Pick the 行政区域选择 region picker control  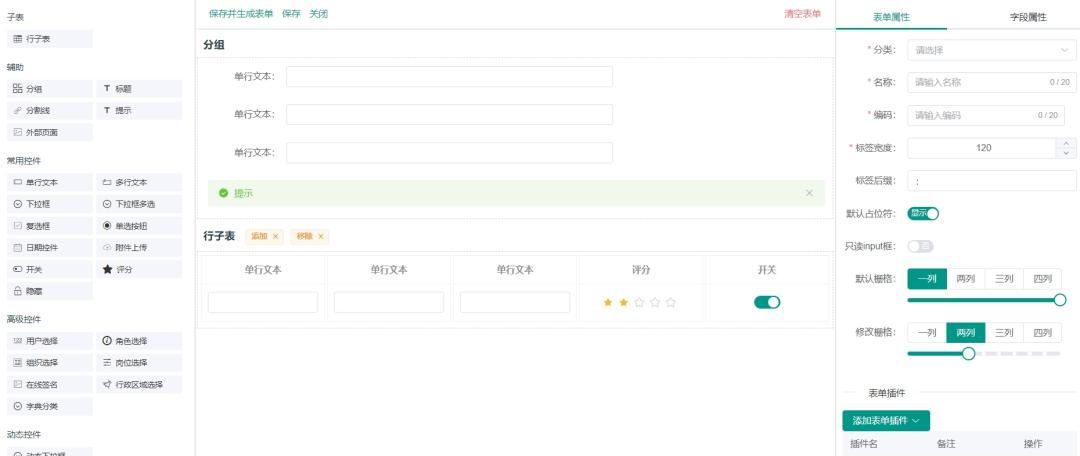139,384
